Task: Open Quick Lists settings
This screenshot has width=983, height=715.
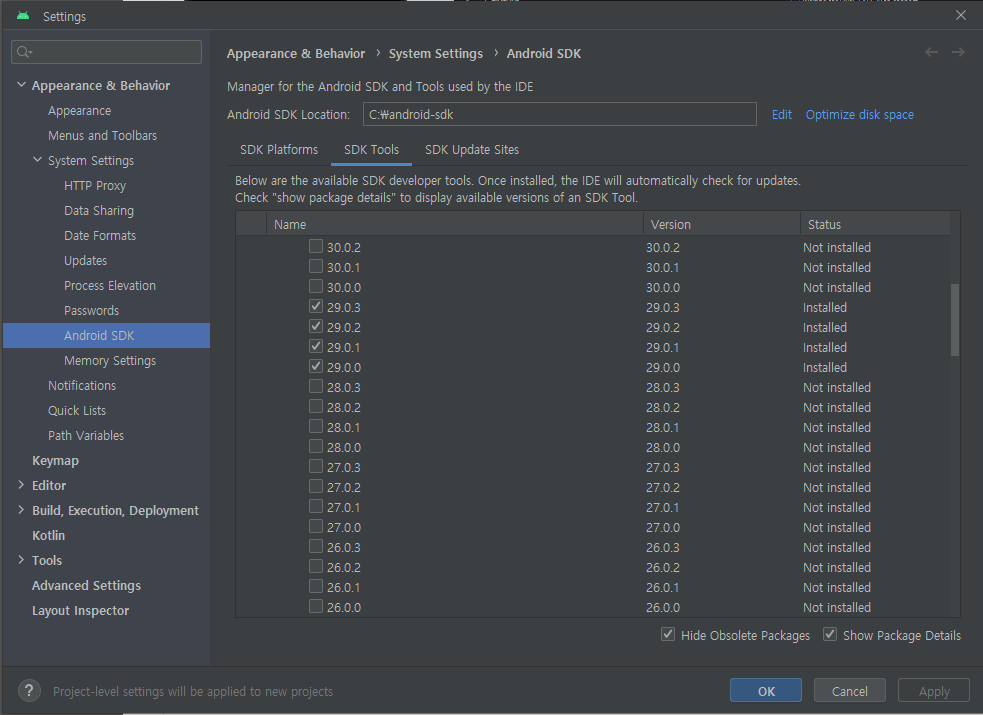Action: [x=76, y=411]
